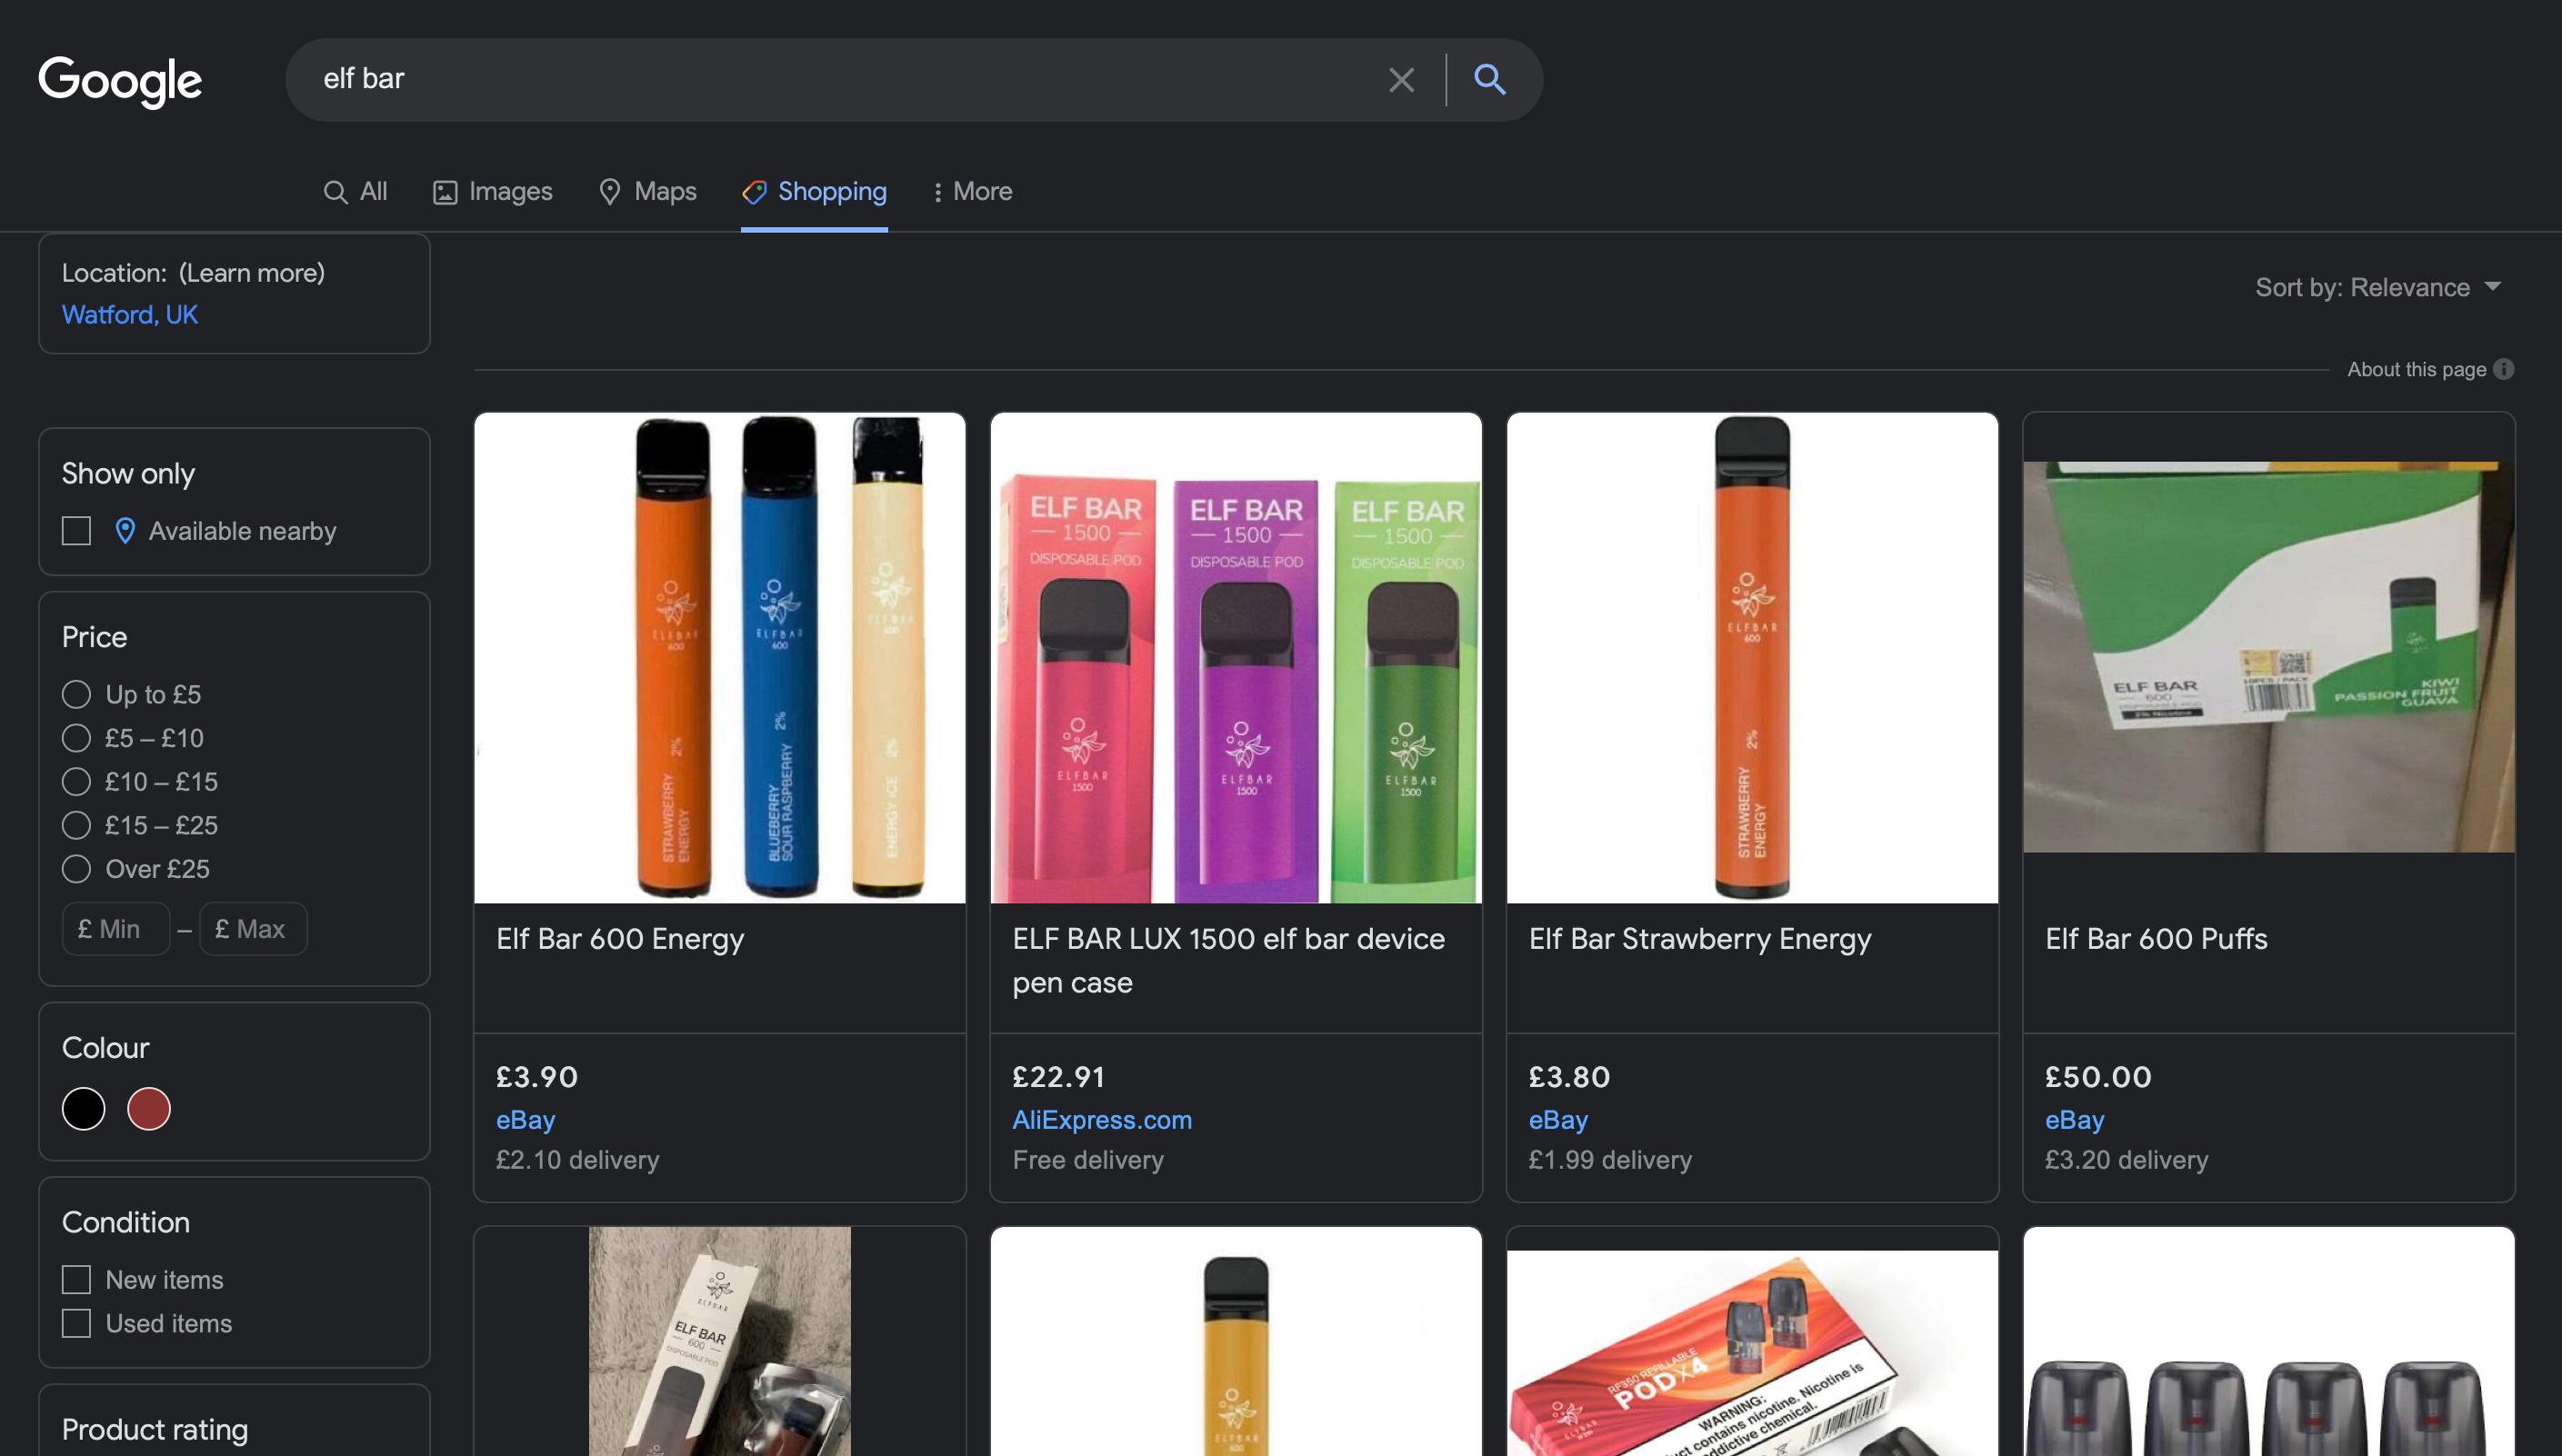2562x1456 pixels.
Task: Filter by red colour swatch
Action: click(149, 1109)
